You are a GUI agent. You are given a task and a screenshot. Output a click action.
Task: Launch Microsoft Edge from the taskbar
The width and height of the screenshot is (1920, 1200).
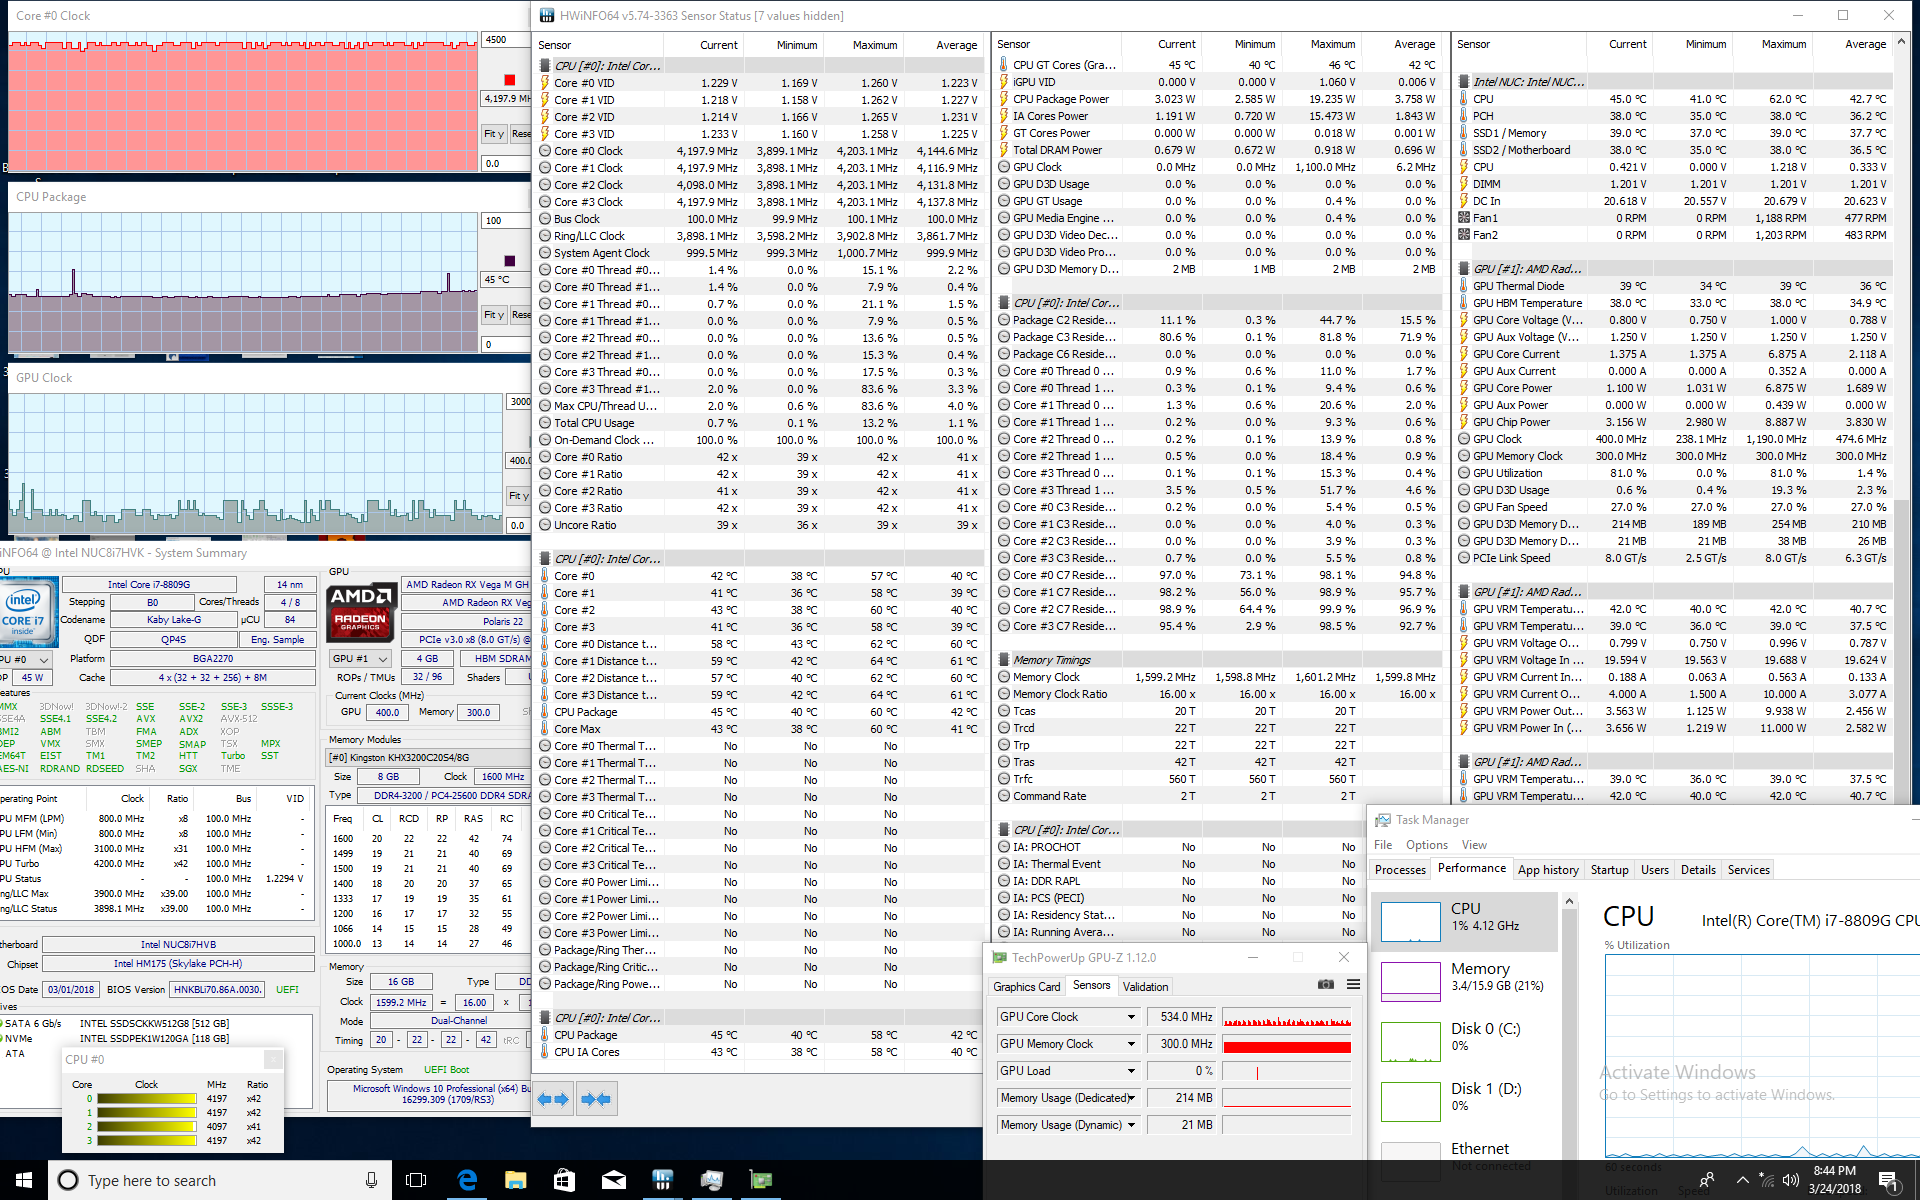click(x=467, y=1180)
